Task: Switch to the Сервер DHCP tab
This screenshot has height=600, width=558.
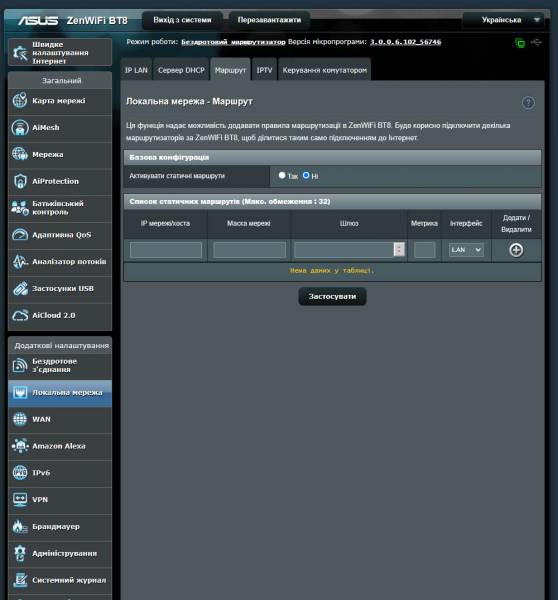Action: (181, 70)
